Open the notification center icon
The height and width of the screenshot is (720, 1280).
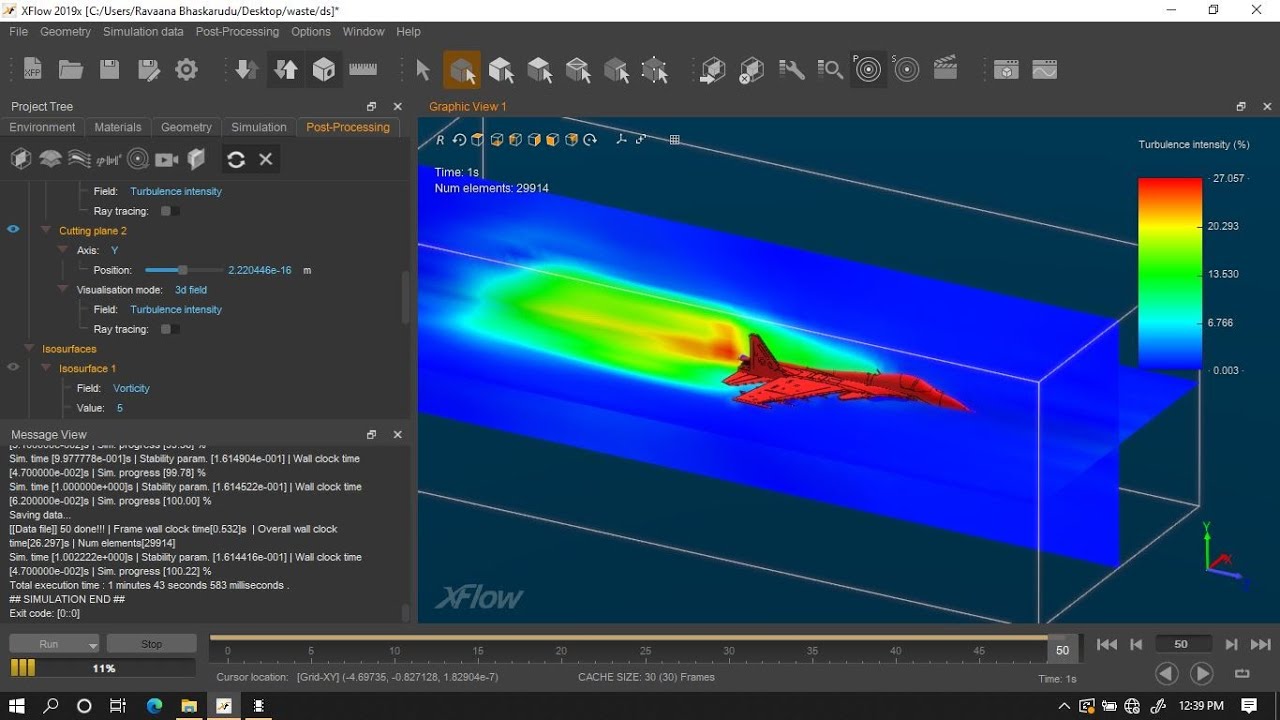point(1249,706)
